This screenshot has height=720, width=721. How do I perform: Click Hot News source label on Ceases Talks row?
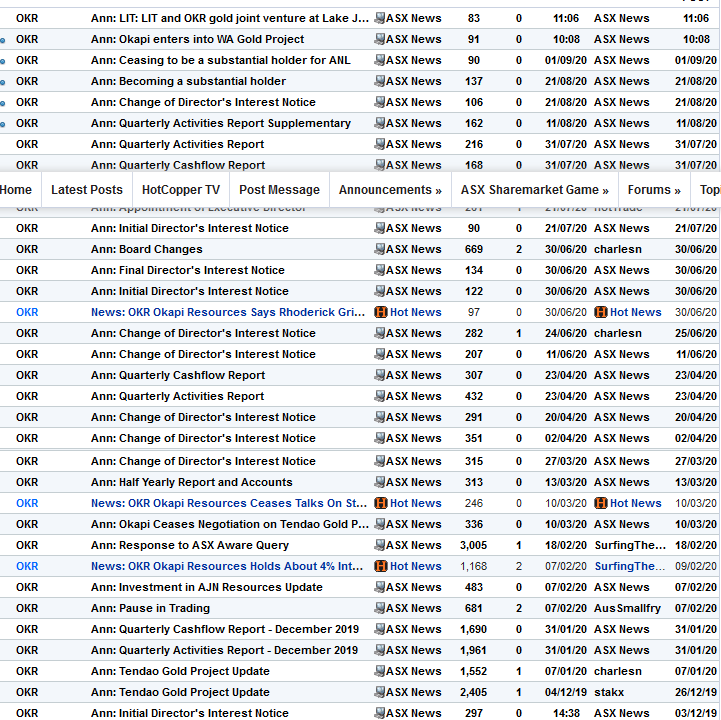(415, 503)
